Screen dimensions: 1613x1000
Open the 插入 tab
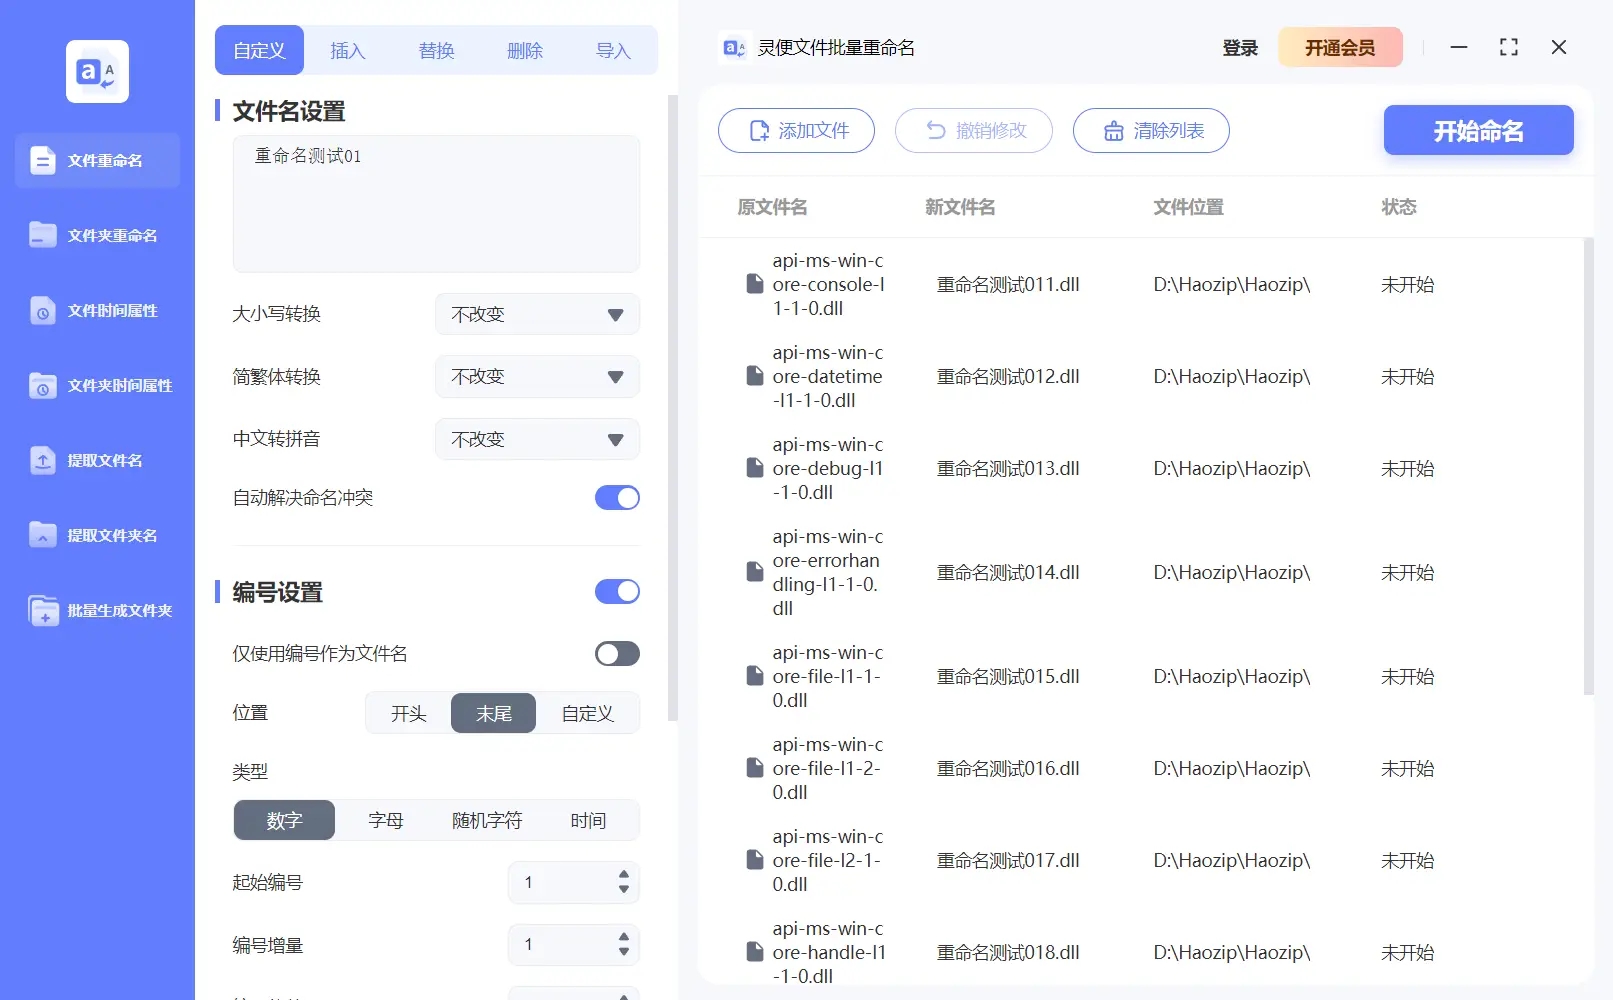click(347, 50)
